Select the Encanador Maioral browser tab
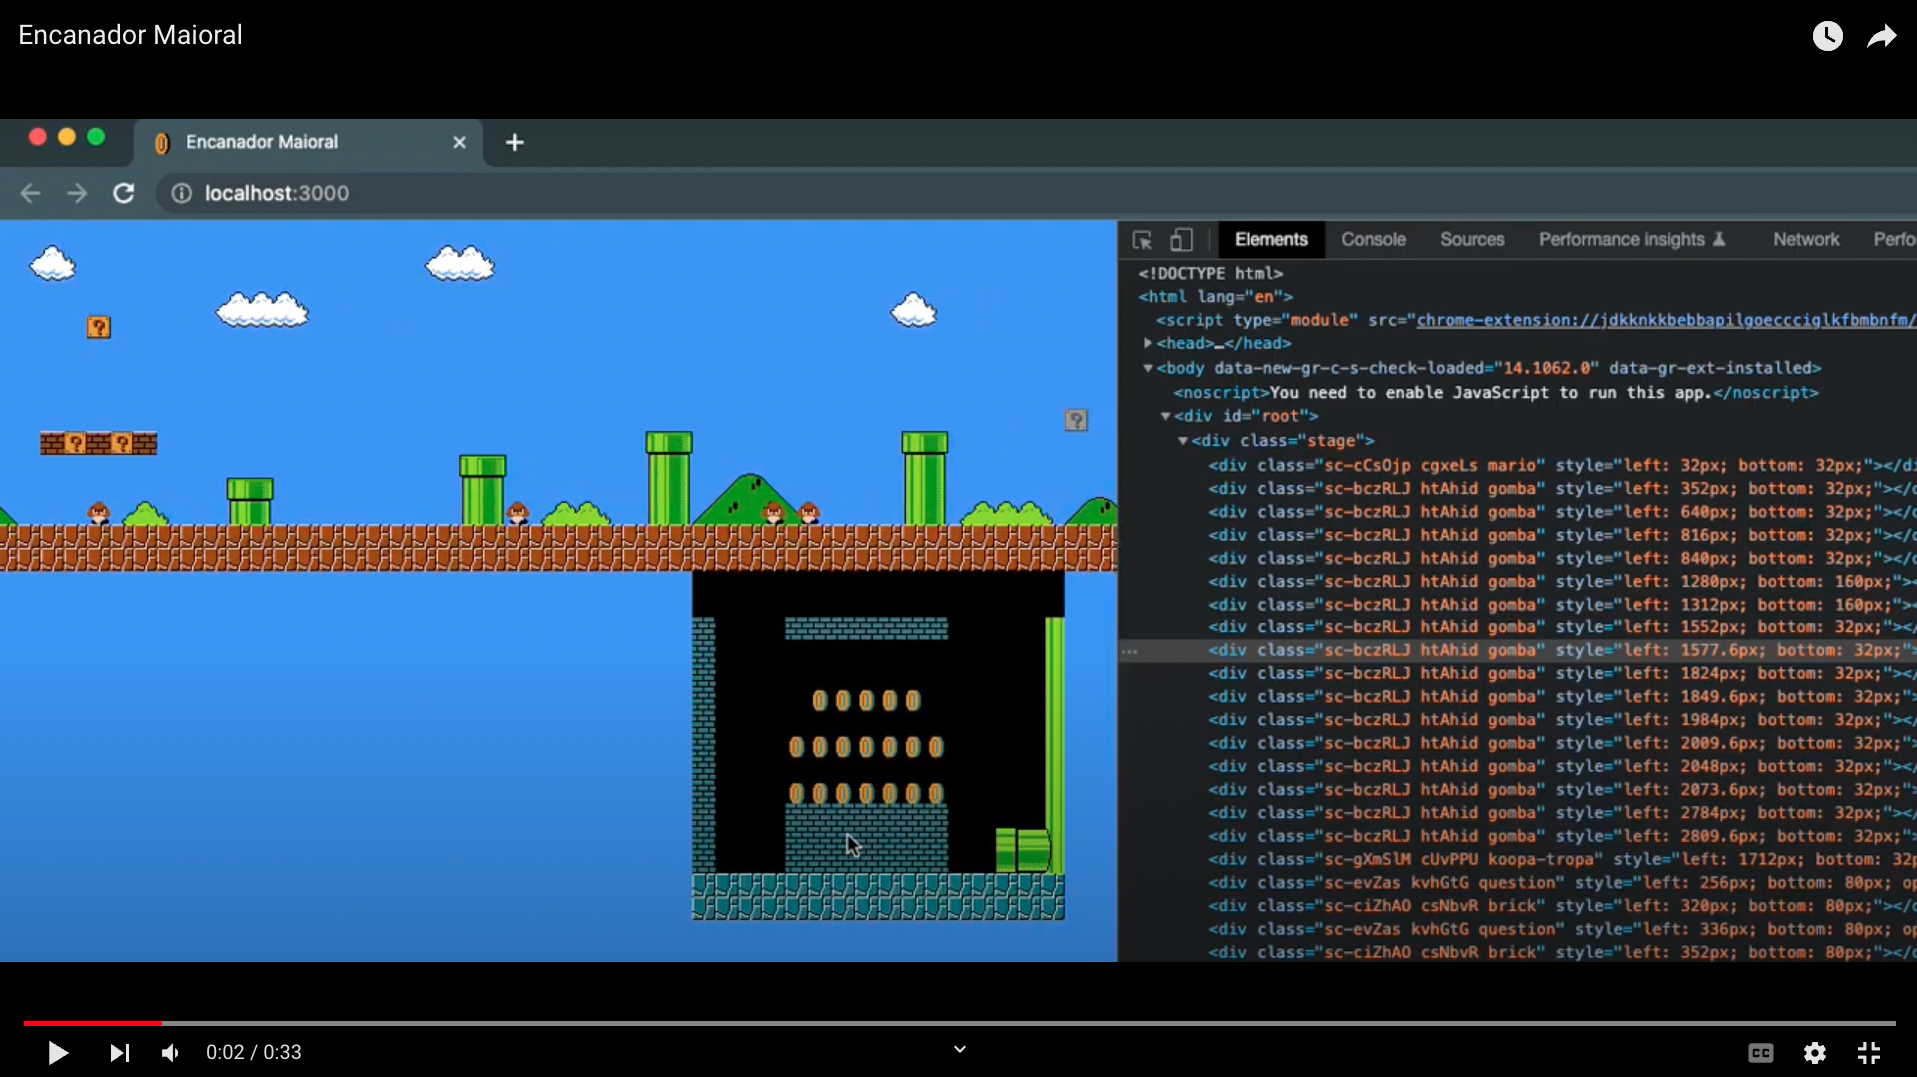The image size is (1917, 1077). [x=308, y=142]
